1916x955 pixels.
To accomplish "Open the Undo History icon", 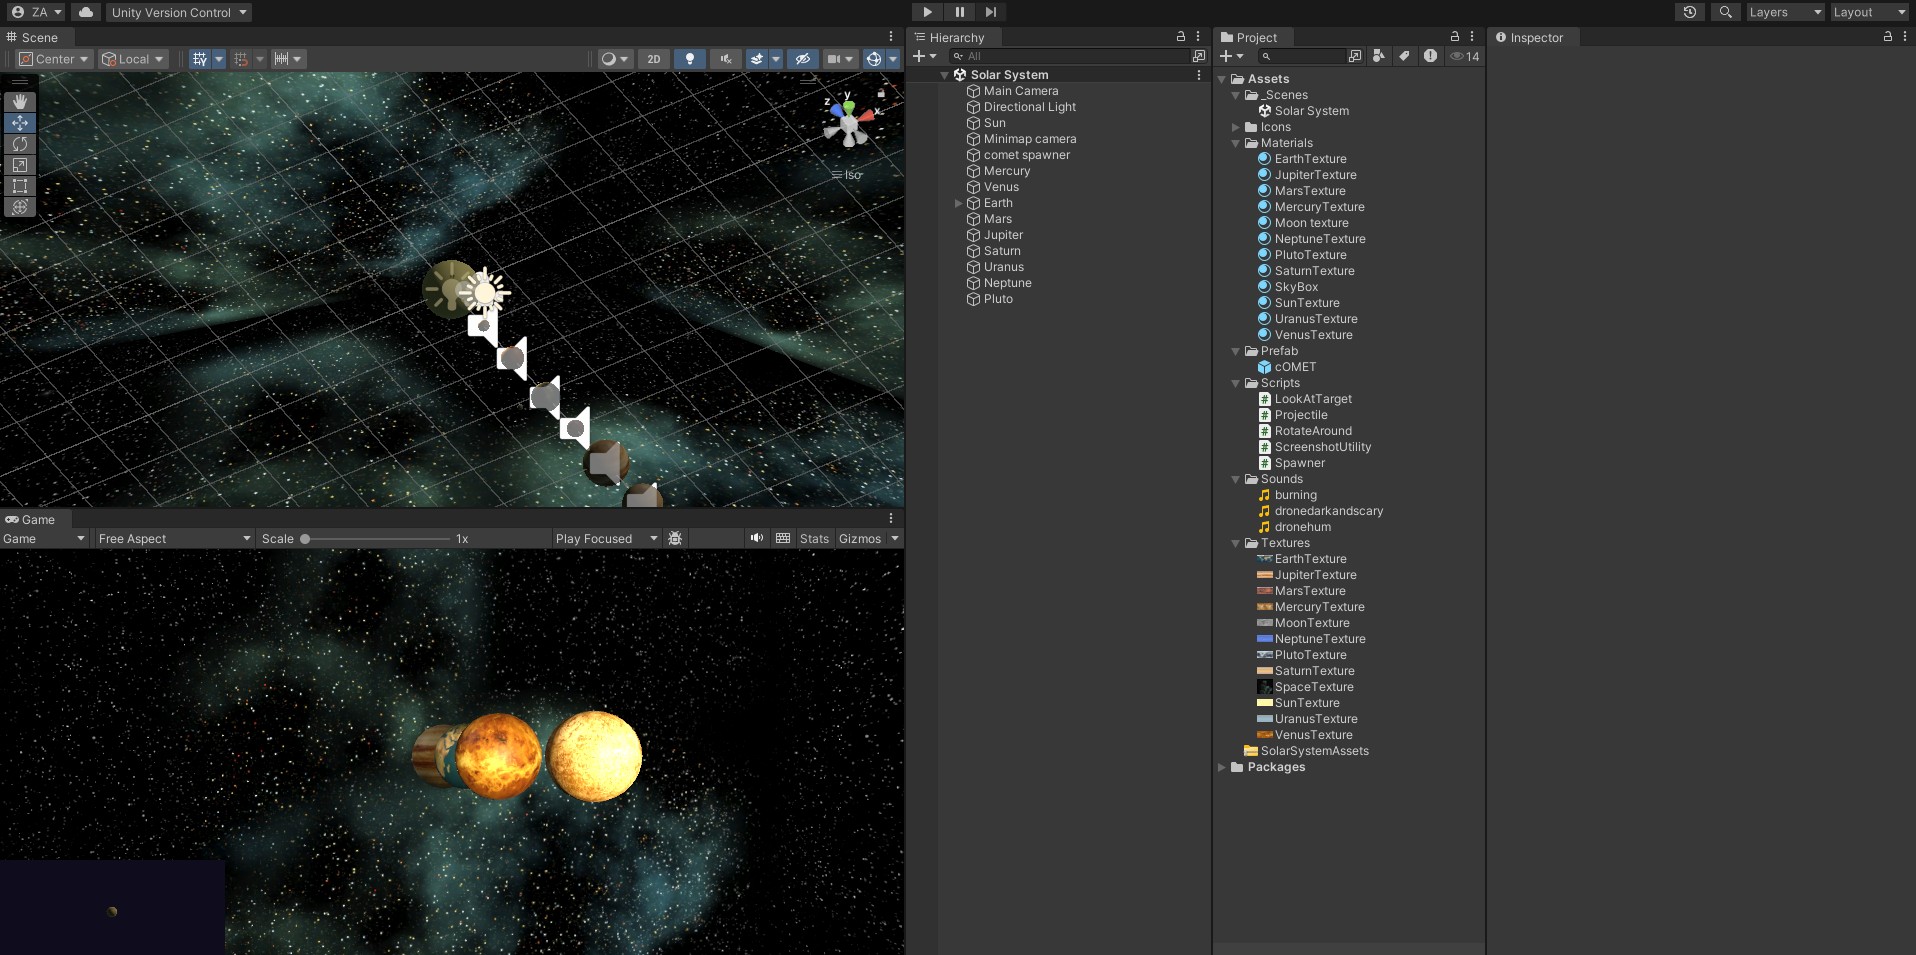I will 1690,12.
